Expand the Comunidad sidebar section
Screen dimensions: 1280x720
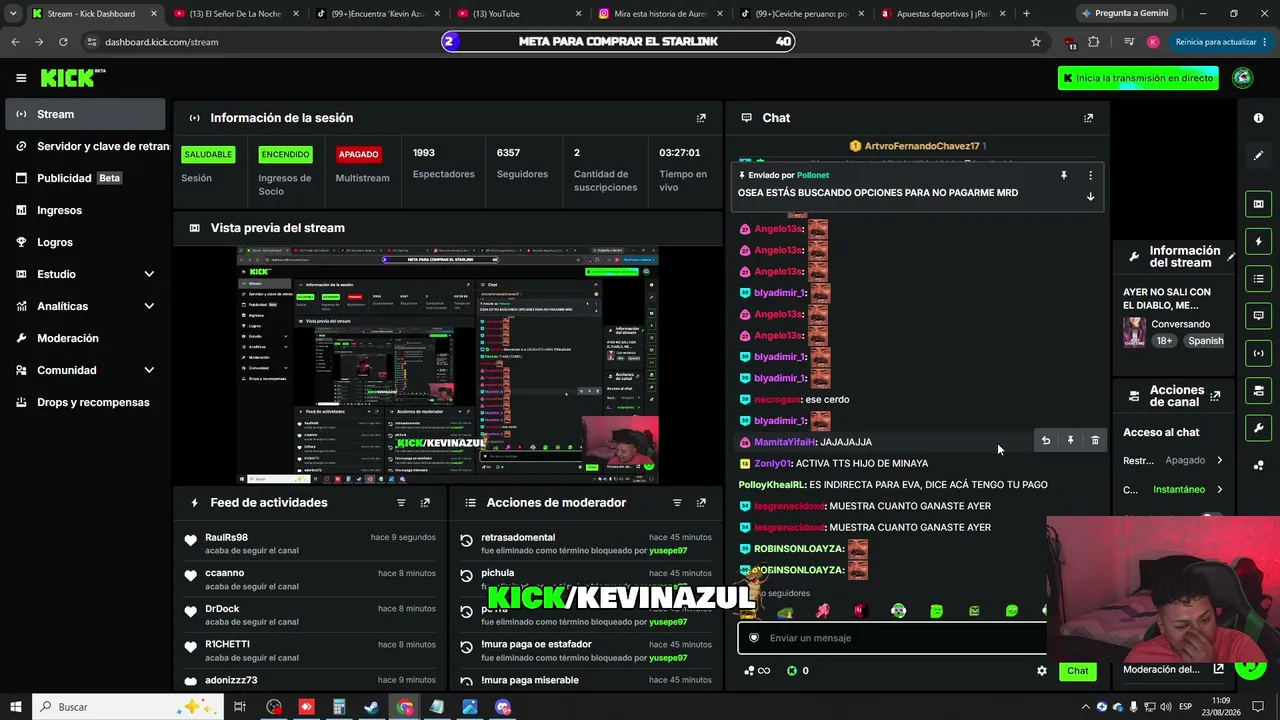coord(149,370)
